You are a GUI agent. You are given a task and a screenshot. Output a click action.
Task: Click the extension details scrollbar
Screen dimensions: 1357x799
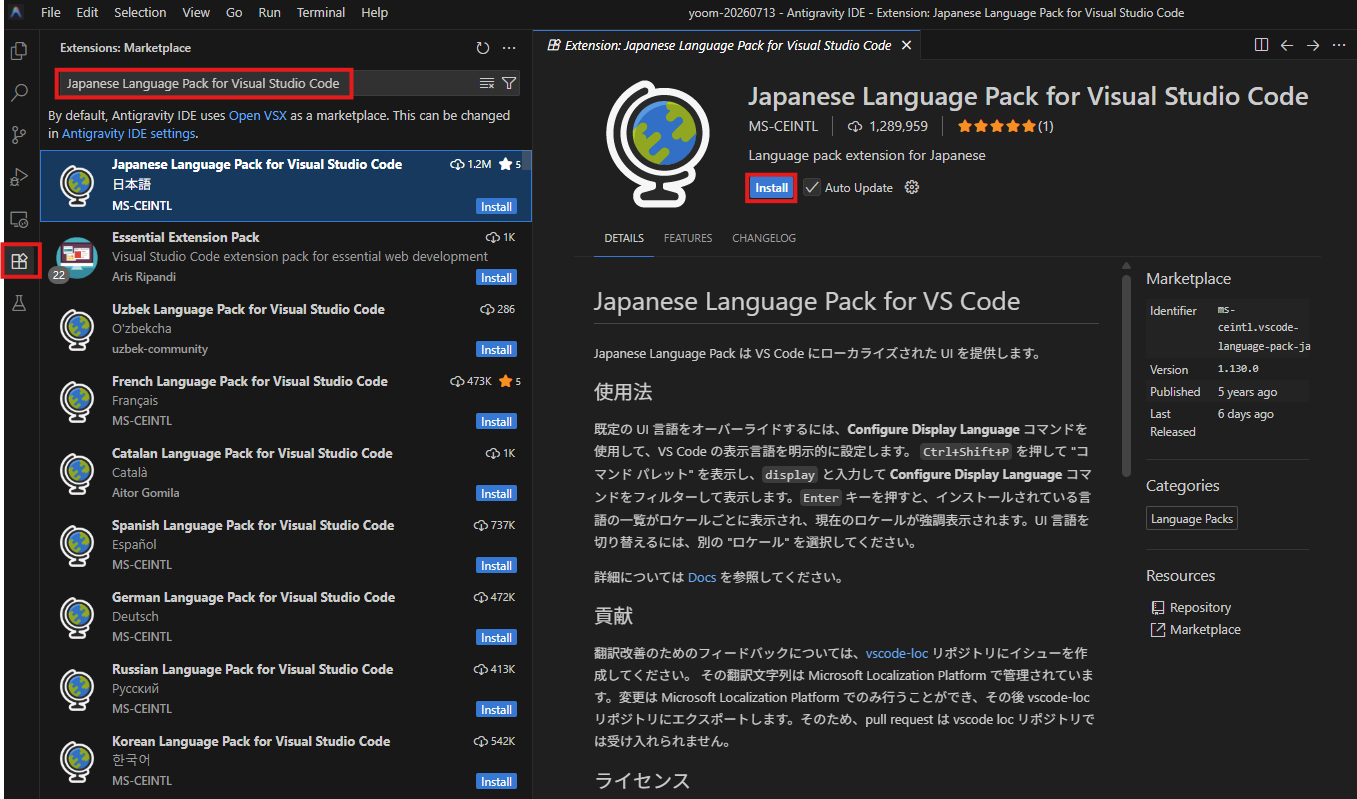[1126, 375]
